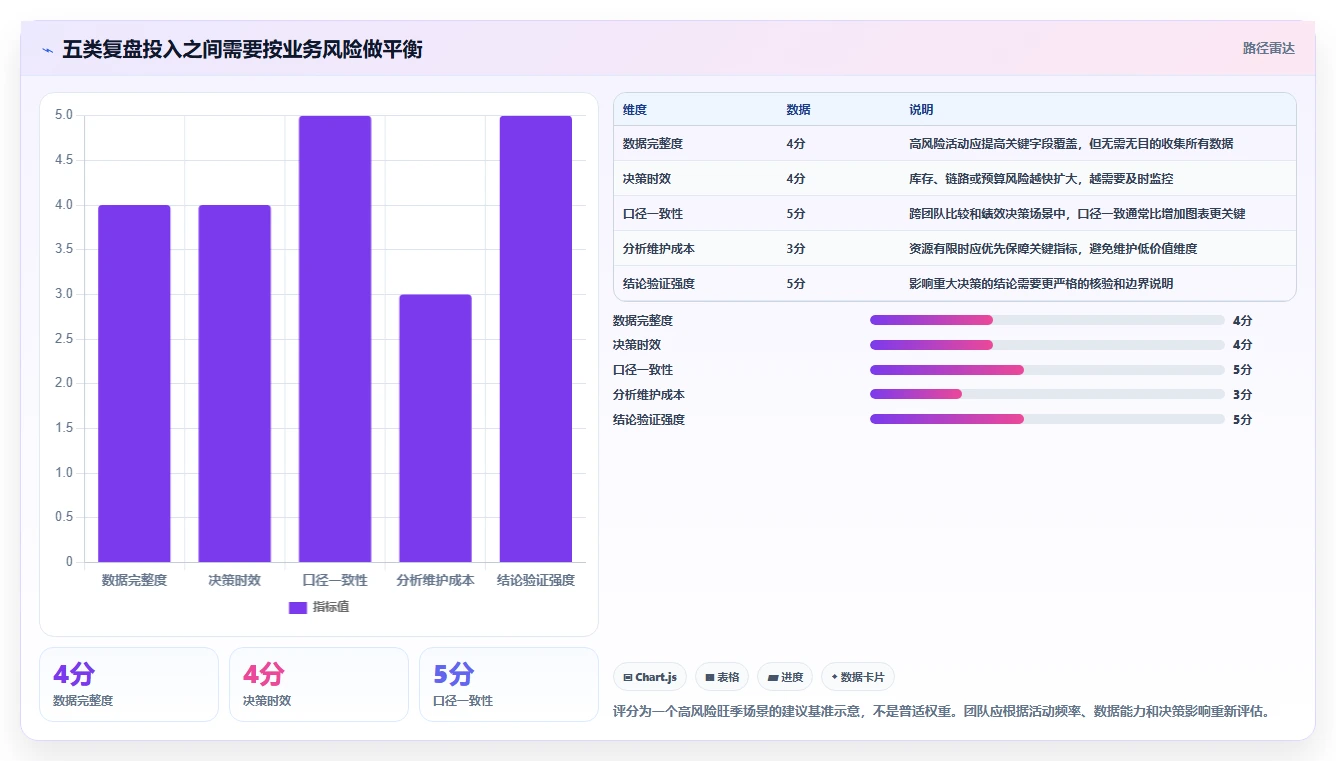Click the 数据完整度 bar in the chart
The width and height of the screenshot is (1336, 761).
(x=134, y=383)
